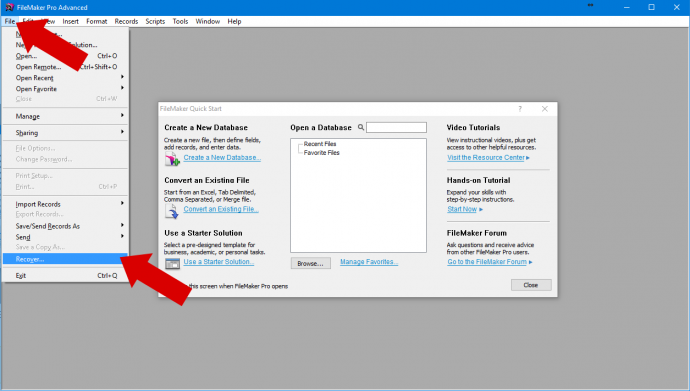Image resolution: width=690 pixels, height=391 pixels.
Task: Click the Starter Solution template icon
Action: (172, 263)
